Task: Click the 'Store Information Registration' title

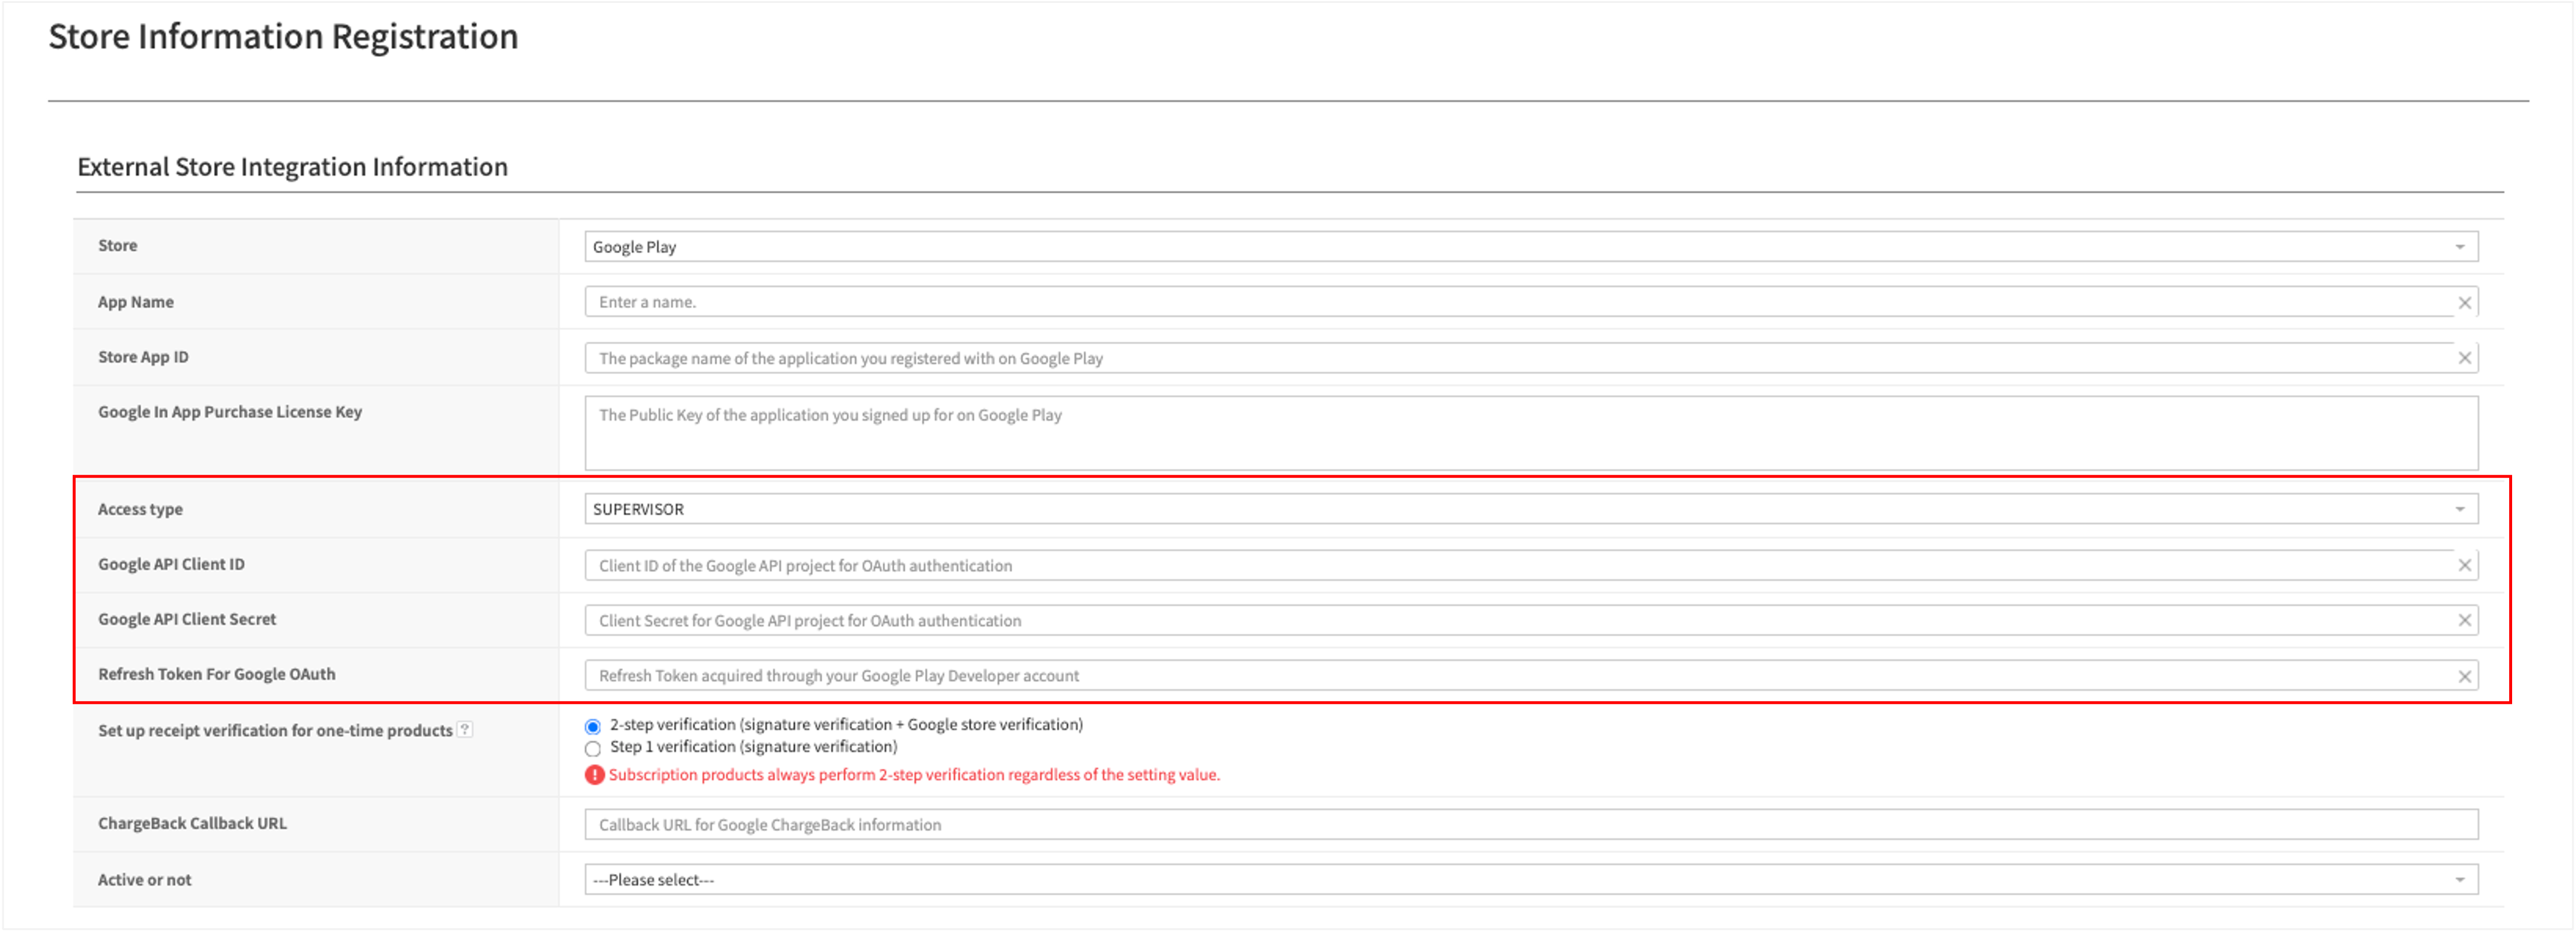Action: (x=284, y=37)
